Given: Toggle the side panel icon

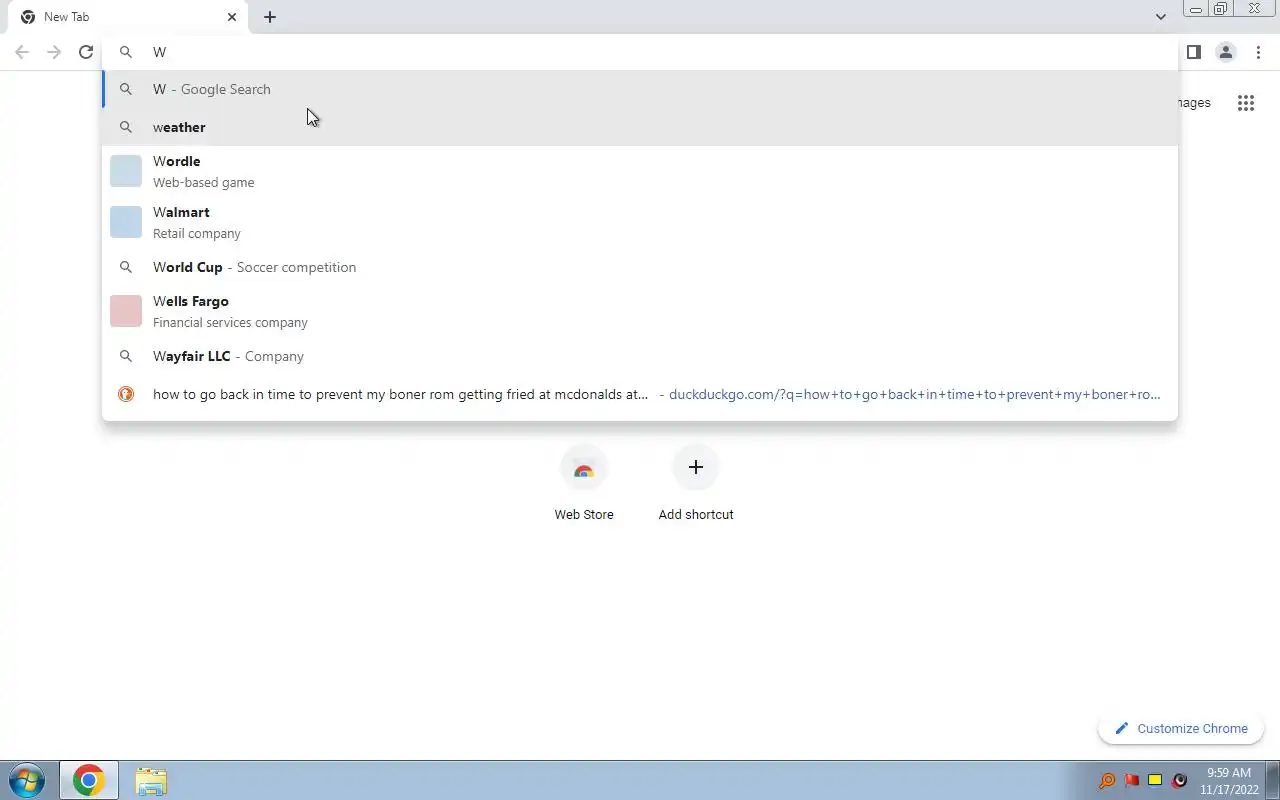Looking at the screenshot, I should coord(1193,52).
